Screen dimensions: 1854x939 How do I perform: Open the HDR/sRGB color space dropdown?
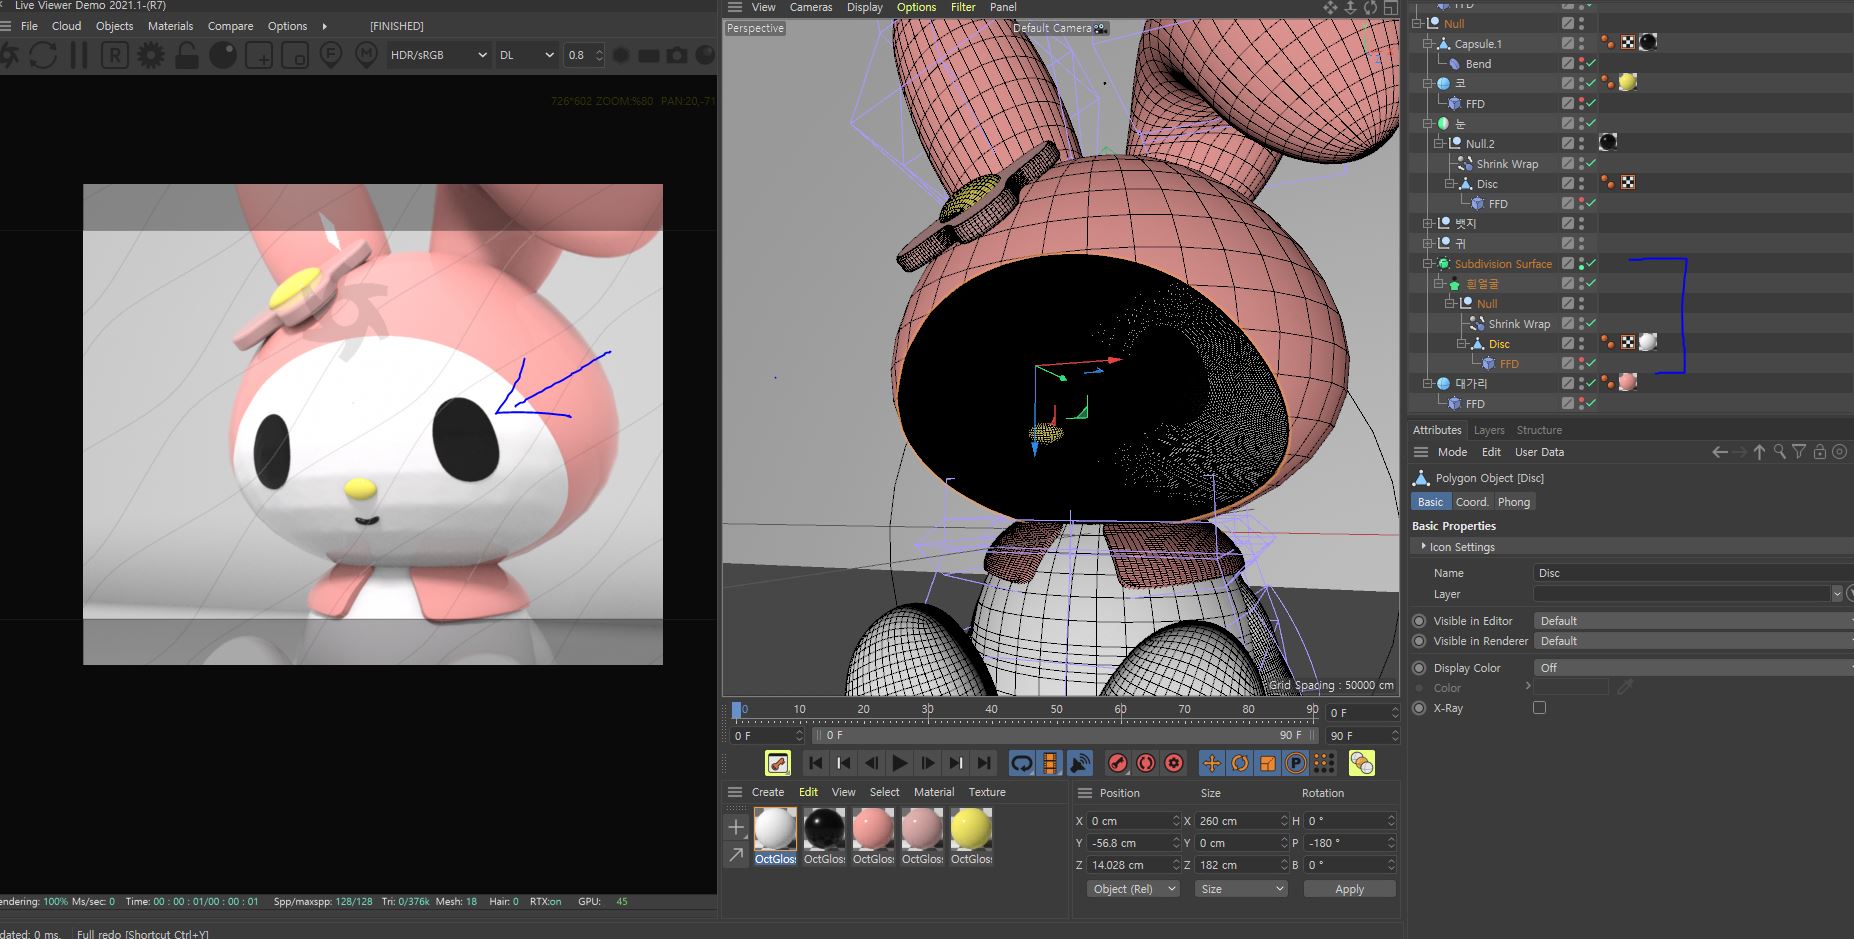click(x=439, y=55)
